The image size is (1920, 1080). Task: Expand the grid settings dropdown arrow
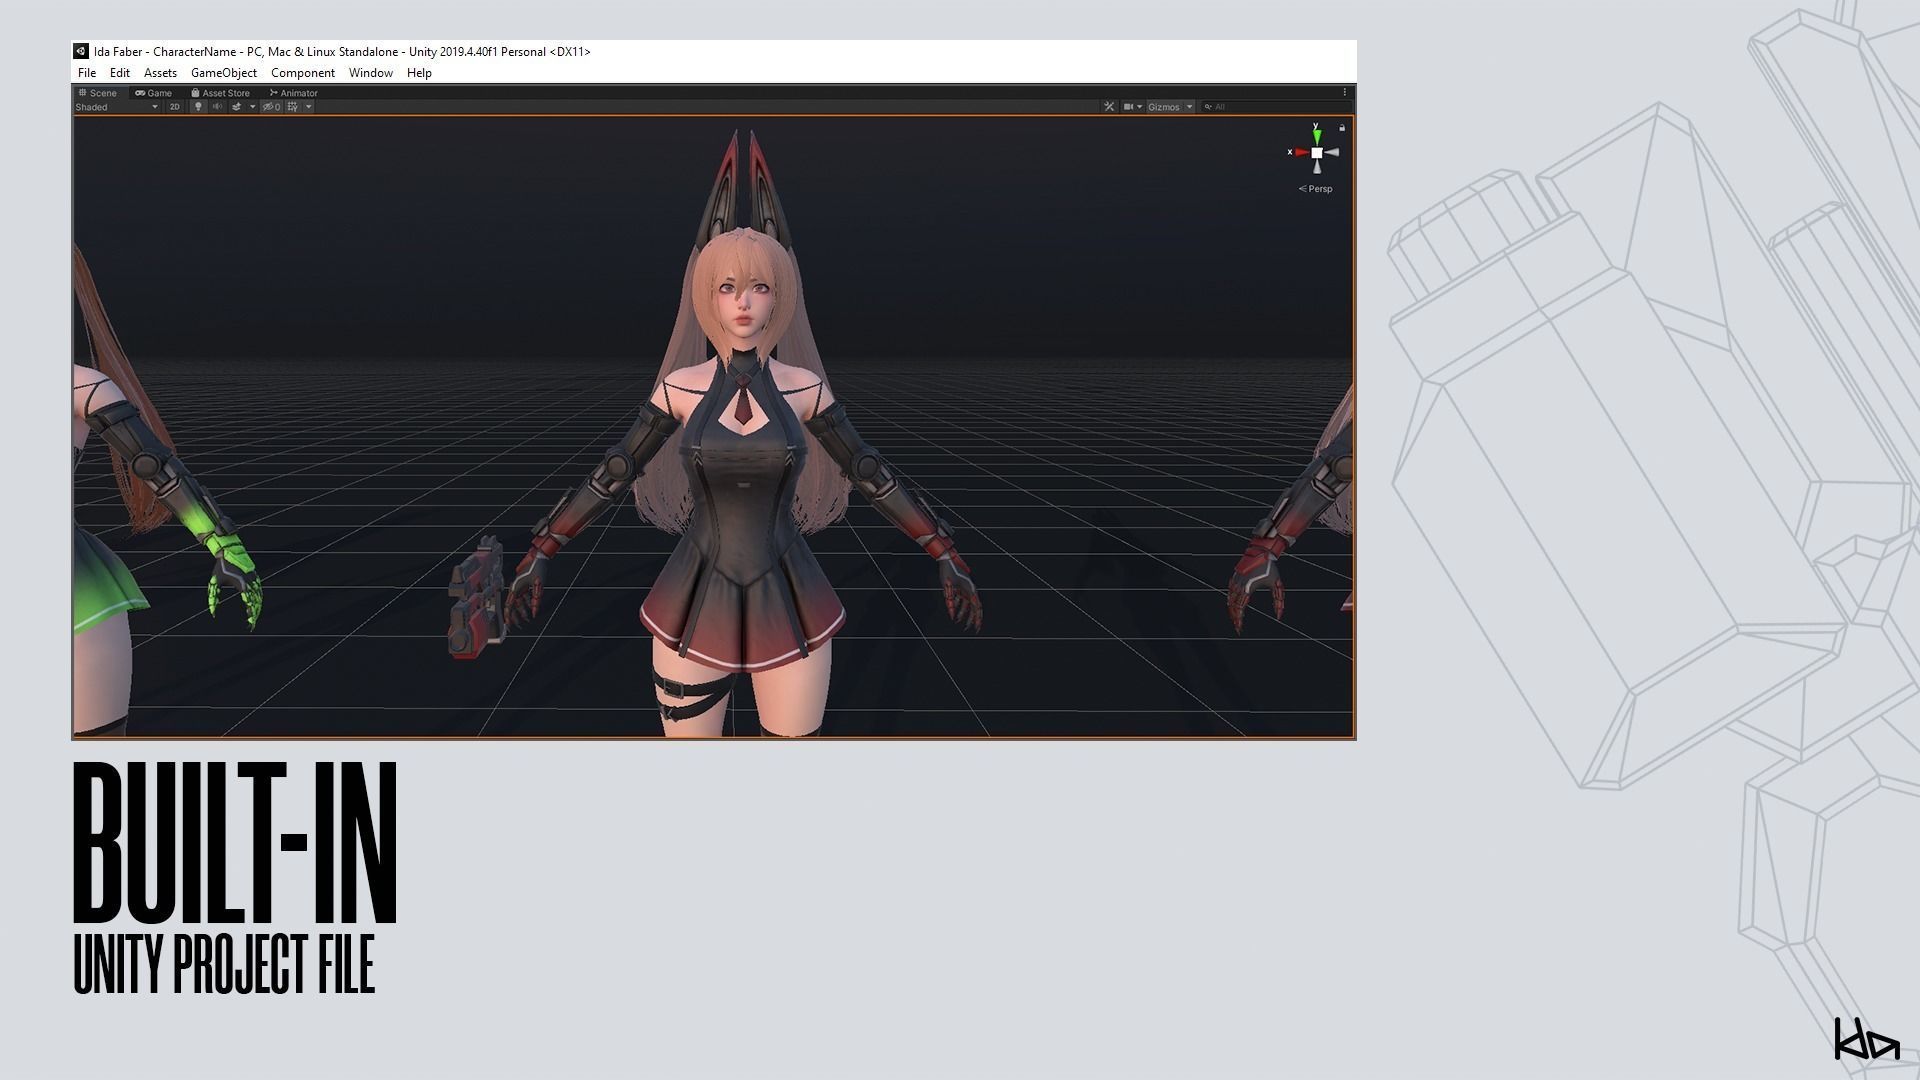coord(309,107)
